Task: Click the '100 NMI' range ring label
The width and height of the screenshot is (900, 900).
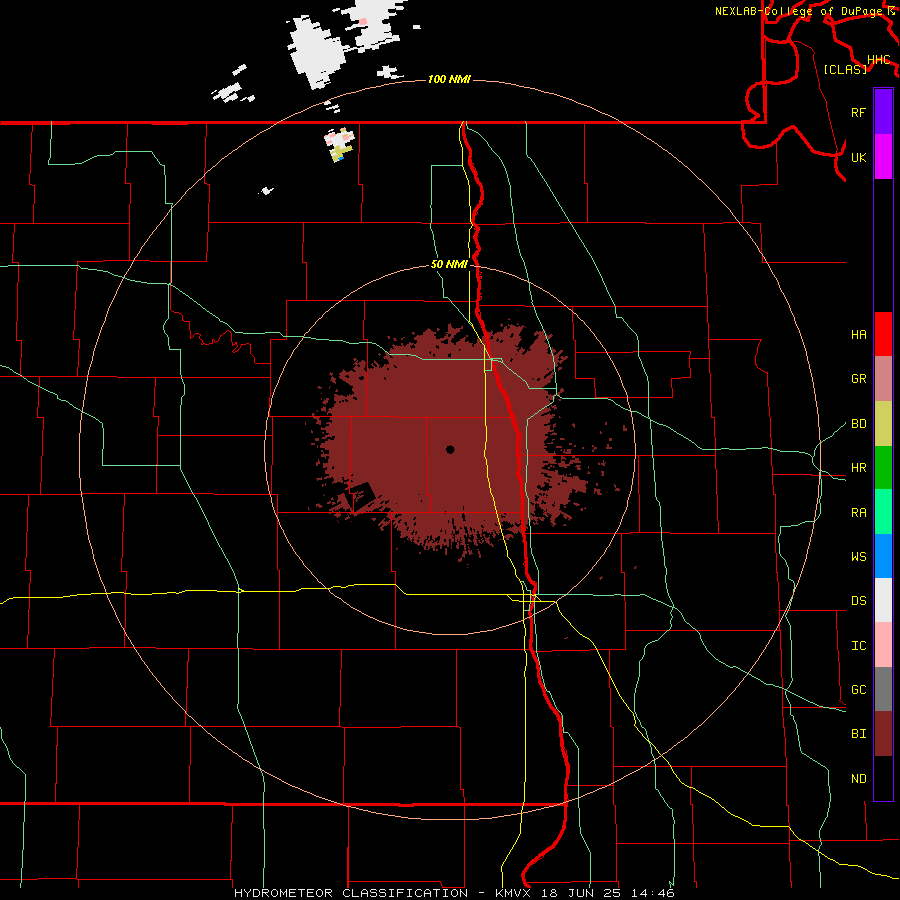Action: [449, 79]
